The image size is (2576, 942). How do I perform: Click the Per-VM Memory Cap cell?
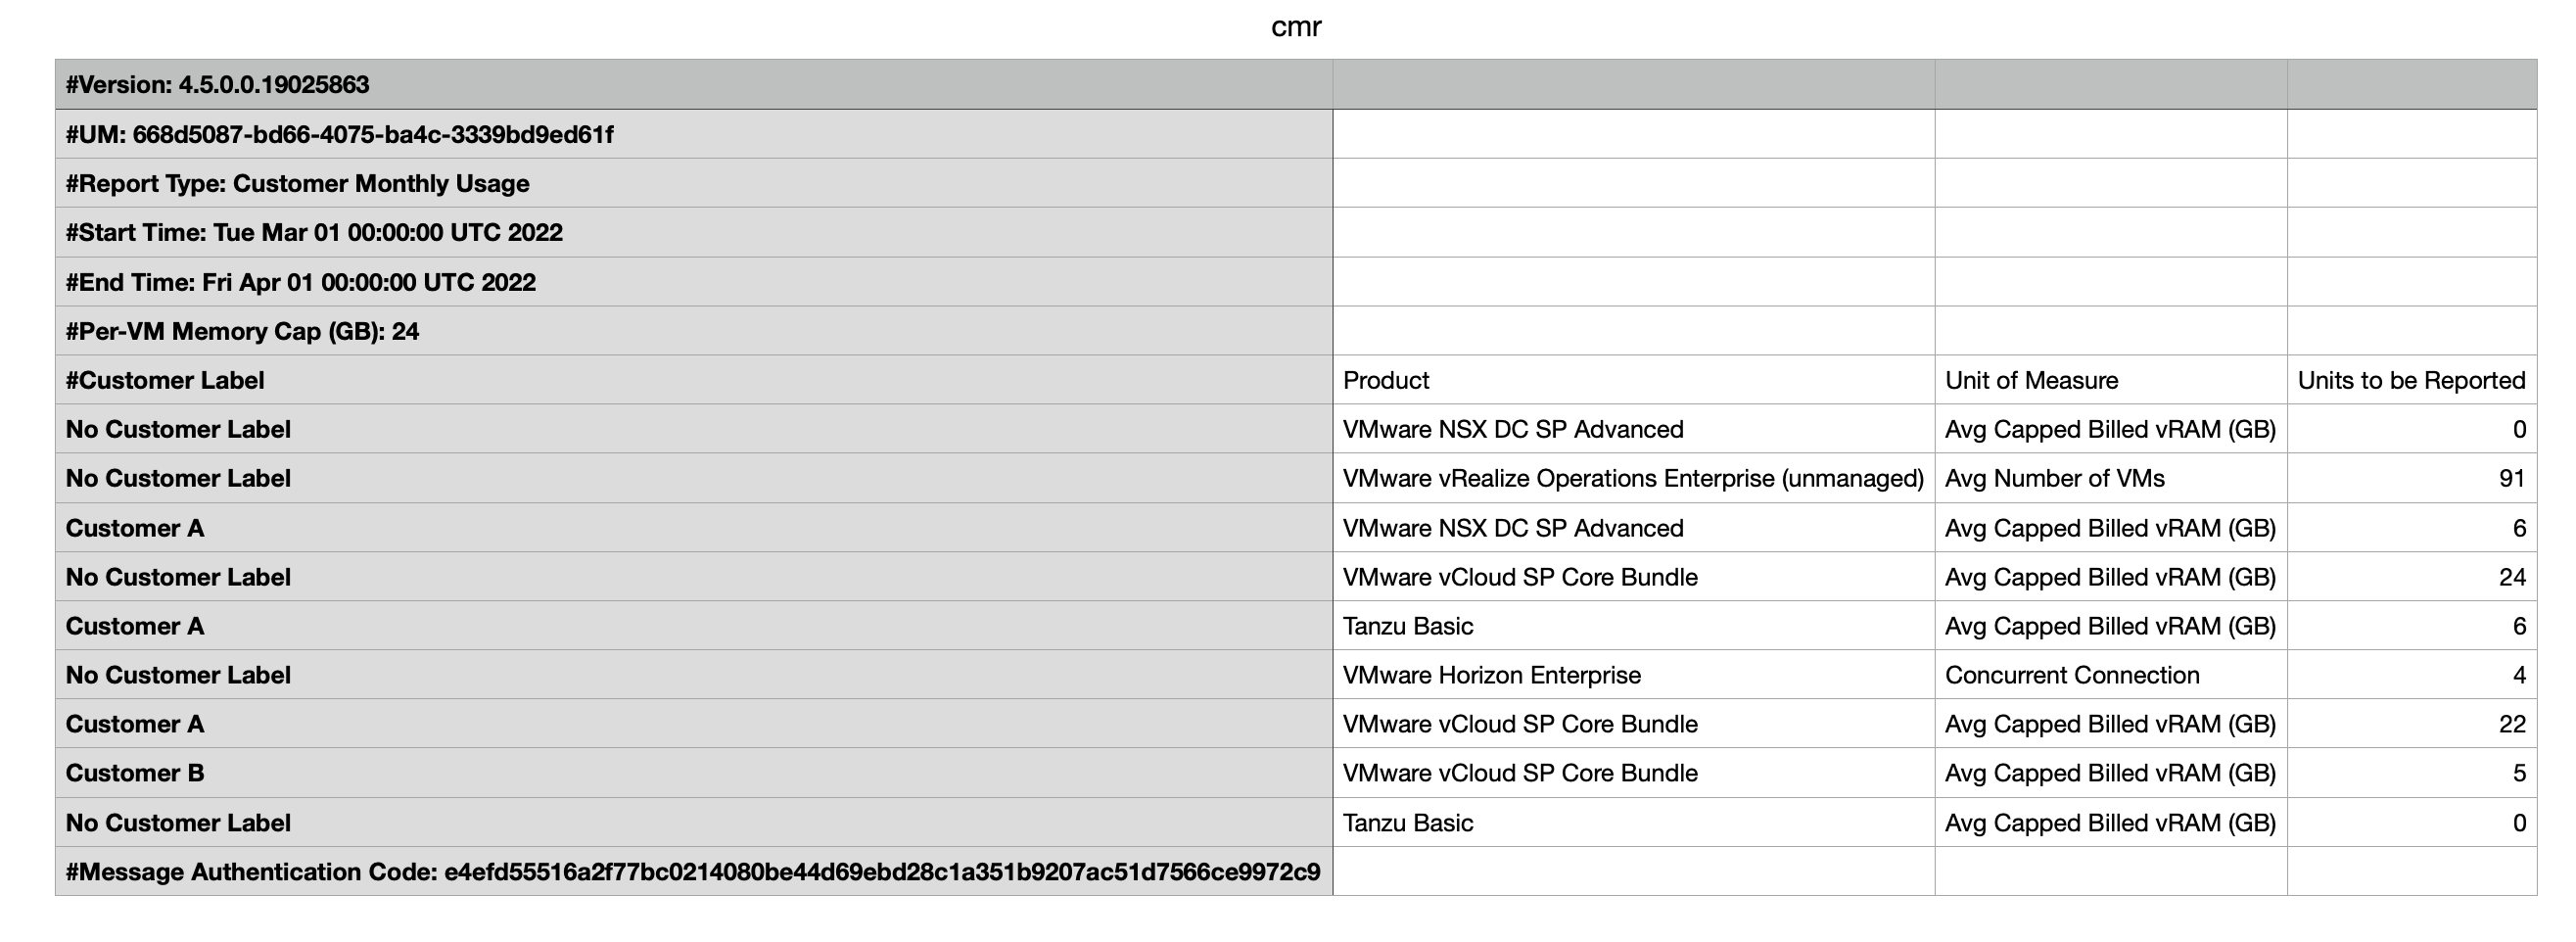click(242, 331)
